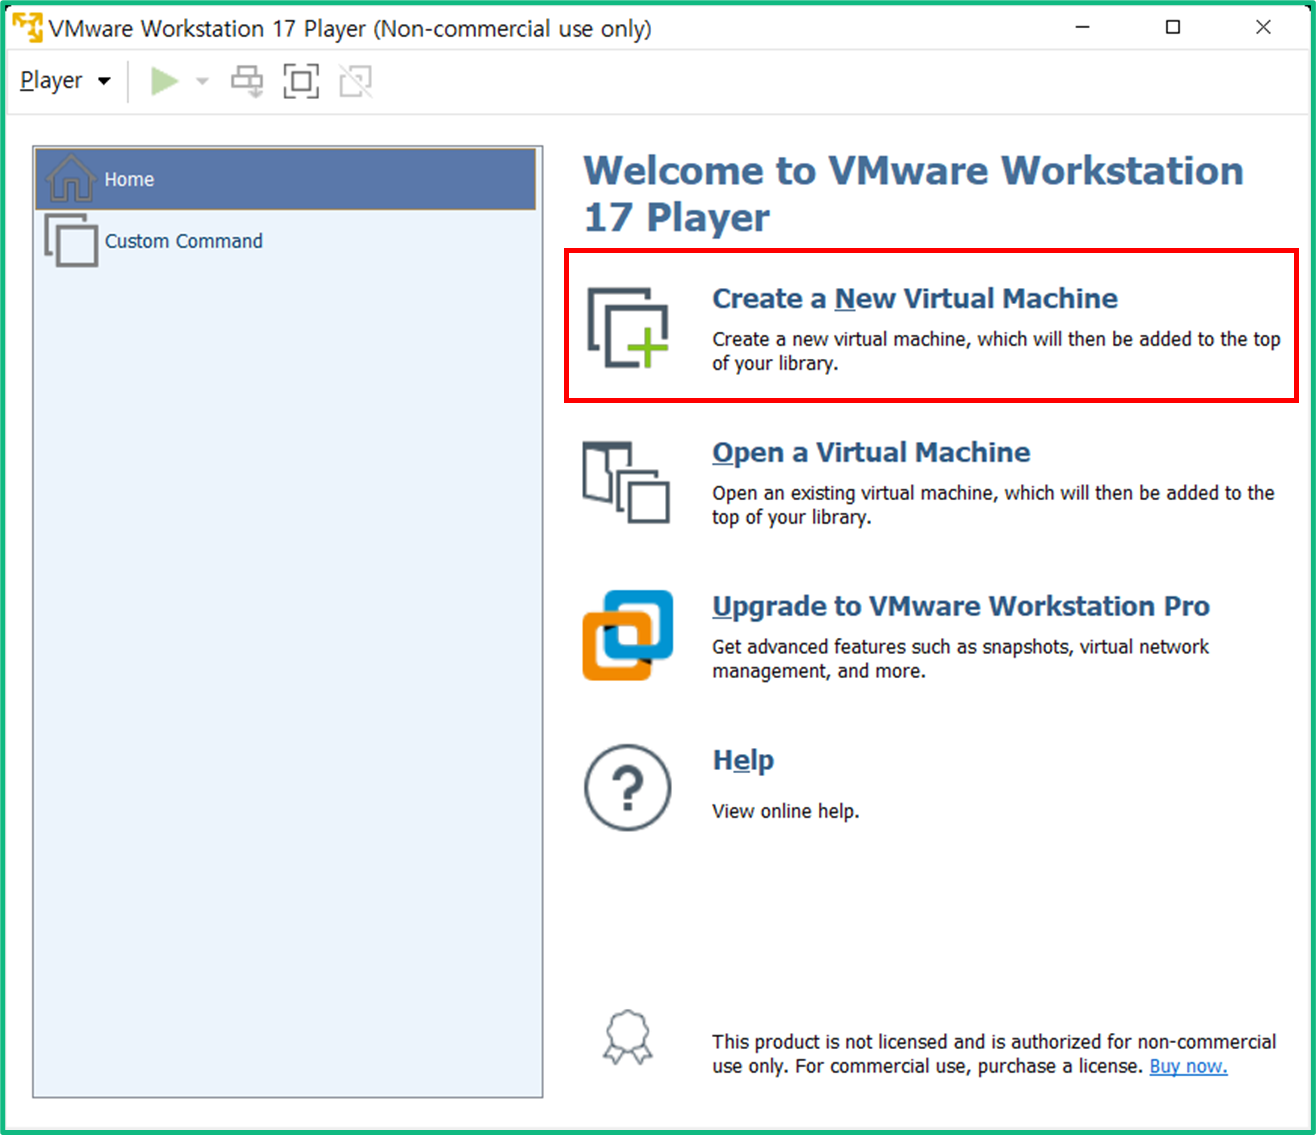The image size is (1316, 1135).
Task: Maximize the VMware Player window
Action: (1173, 27)
